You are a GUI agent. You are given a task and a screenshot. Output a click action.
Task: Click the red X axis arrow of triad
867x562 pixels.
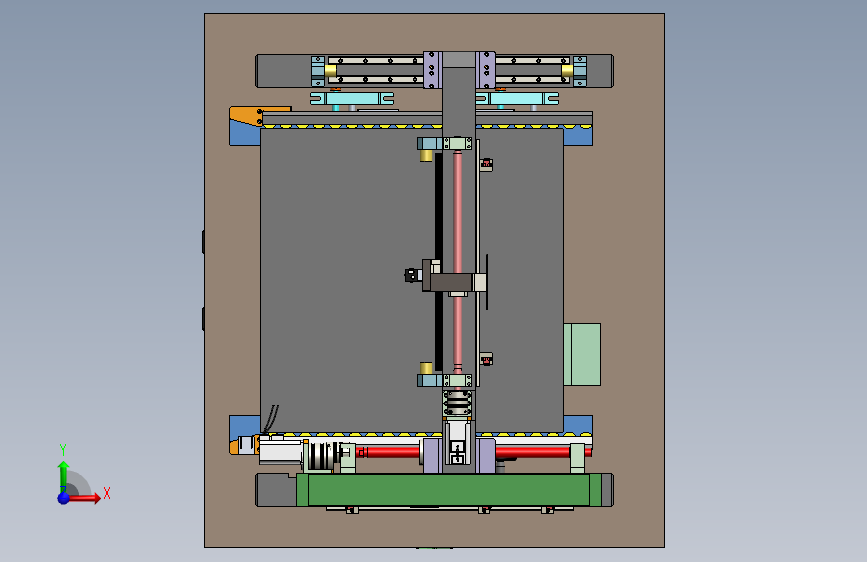click(85, 498)
